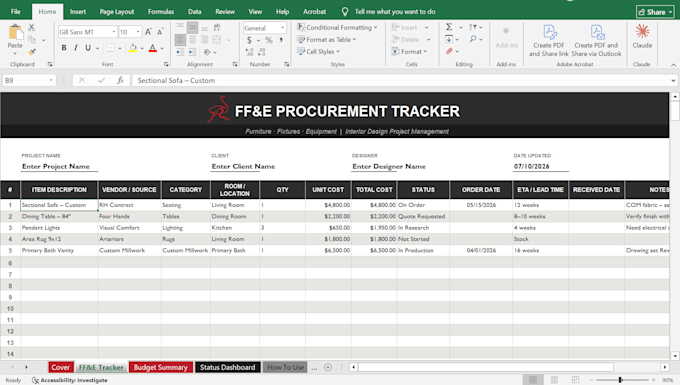Click the formula bar input
The height and width of the screenshot is (385, 680).
pos(401,80)
